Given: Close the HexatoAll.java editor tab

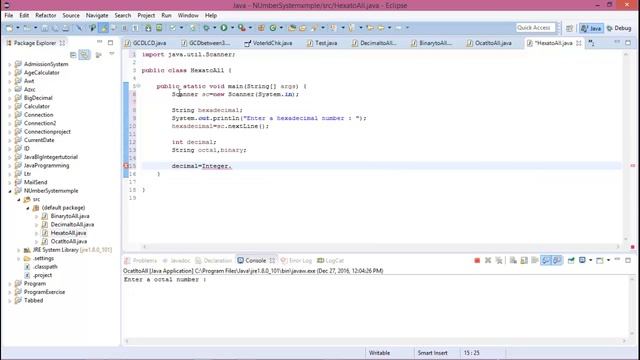Looking at the screenshot, I should [x=579, y=43].
